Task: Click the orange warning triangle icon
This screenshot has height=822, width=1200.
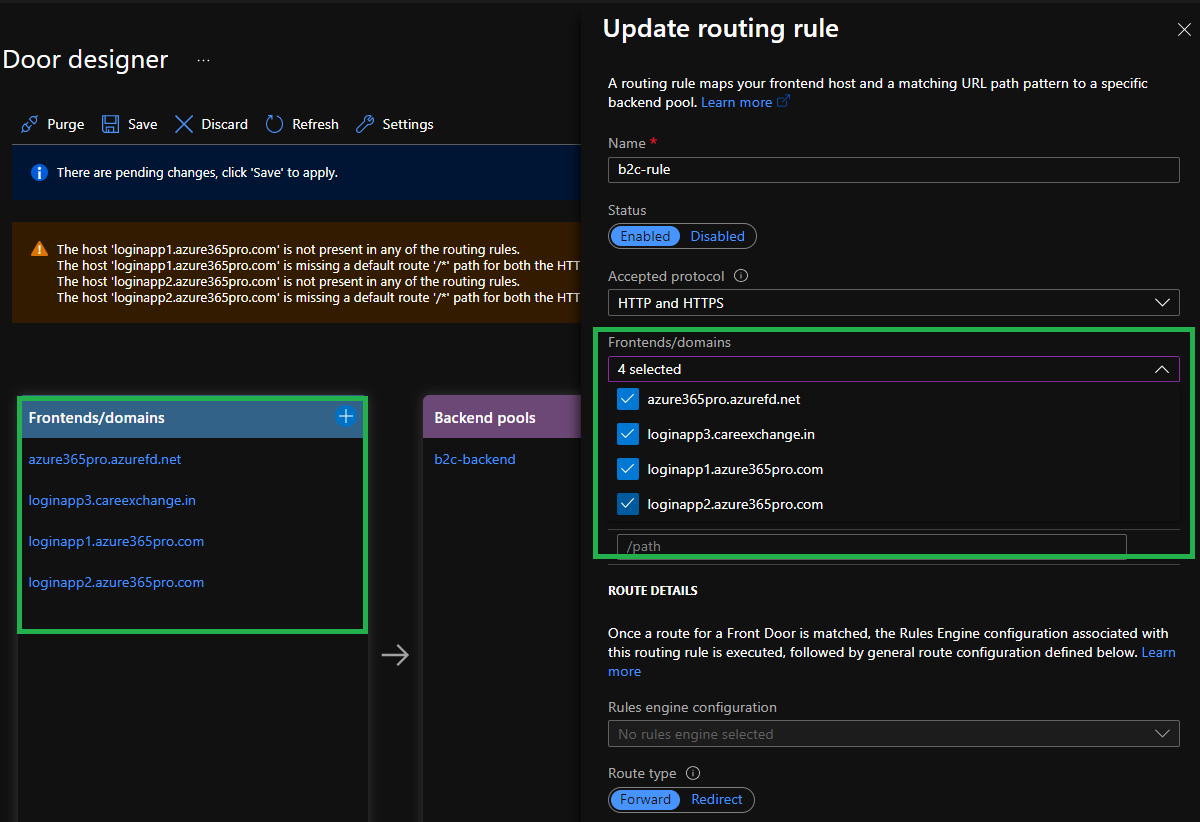Action: tap(39, 249)
